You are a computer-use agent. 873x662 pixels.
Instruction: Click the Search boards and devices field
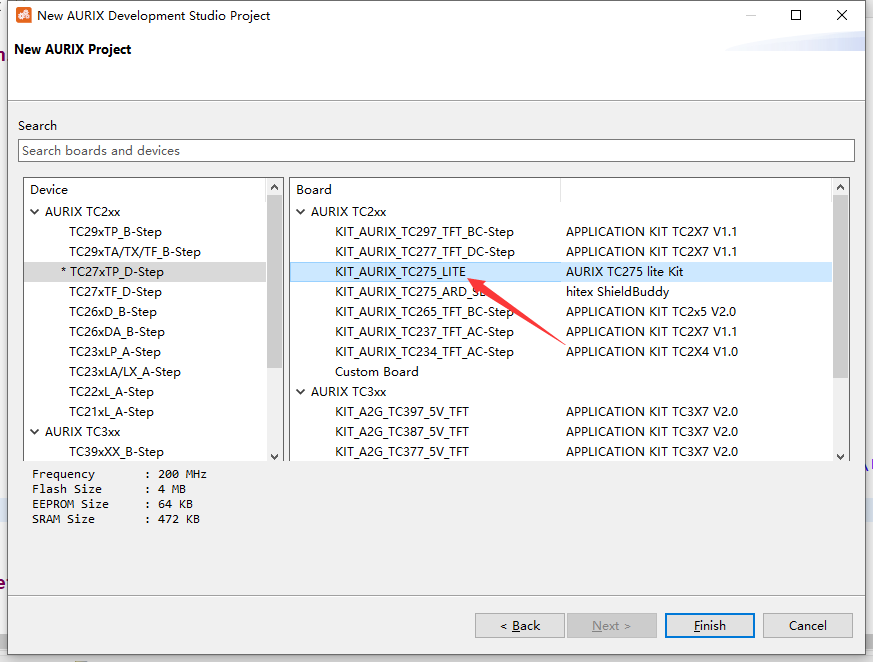[436, 150]
